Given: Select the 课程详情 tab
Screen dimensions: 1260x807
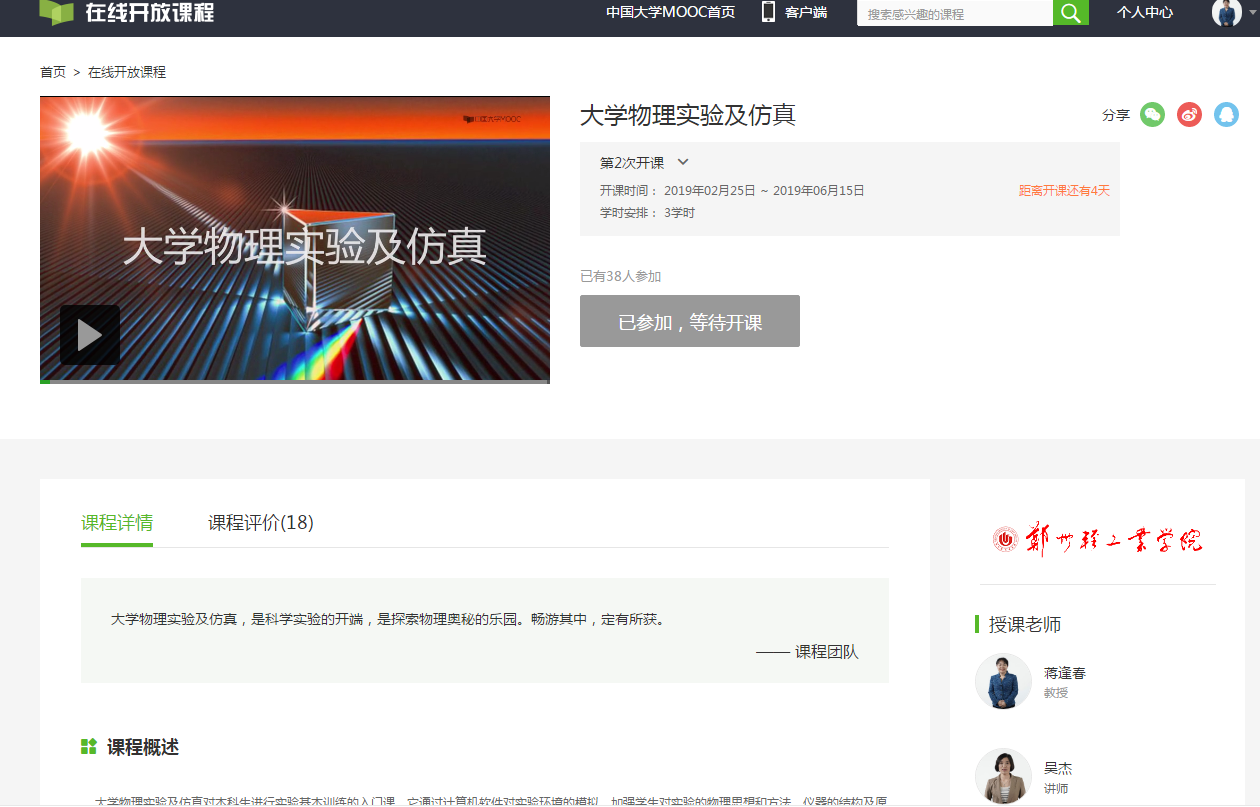Looking at the screenshot, I should pyautogui.click(x=117, y=523).
